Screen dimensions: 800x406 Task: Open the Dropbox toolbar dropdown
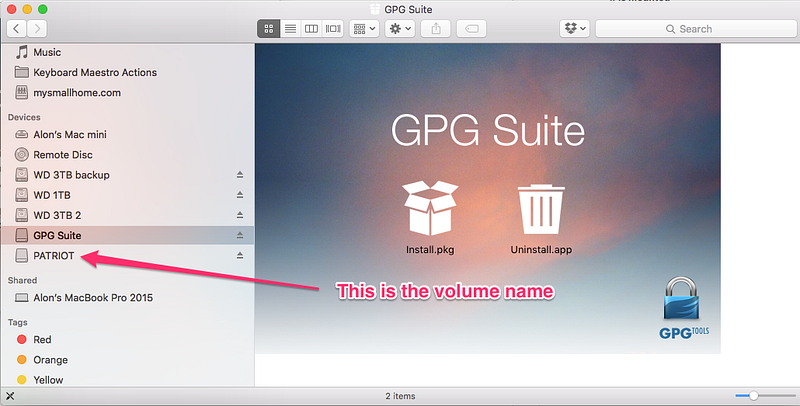[574, 29]
